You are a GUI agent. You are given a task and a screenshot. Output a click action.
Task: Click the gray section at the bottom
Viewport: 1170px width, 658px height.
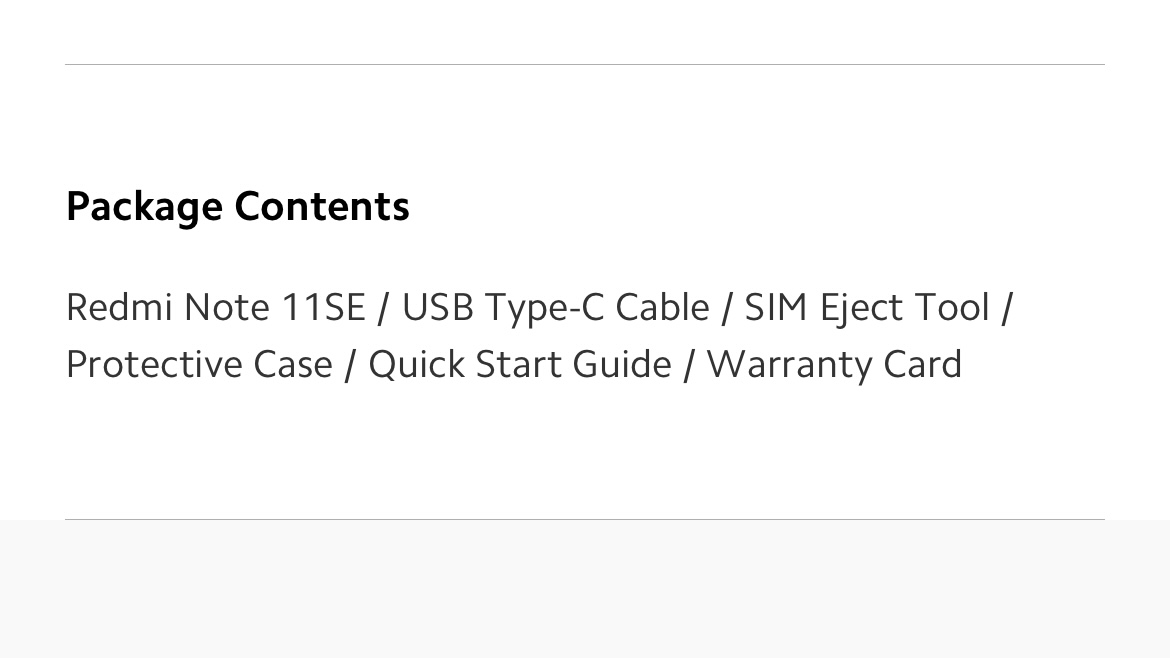pyautogui.click(x=585, y=590)
